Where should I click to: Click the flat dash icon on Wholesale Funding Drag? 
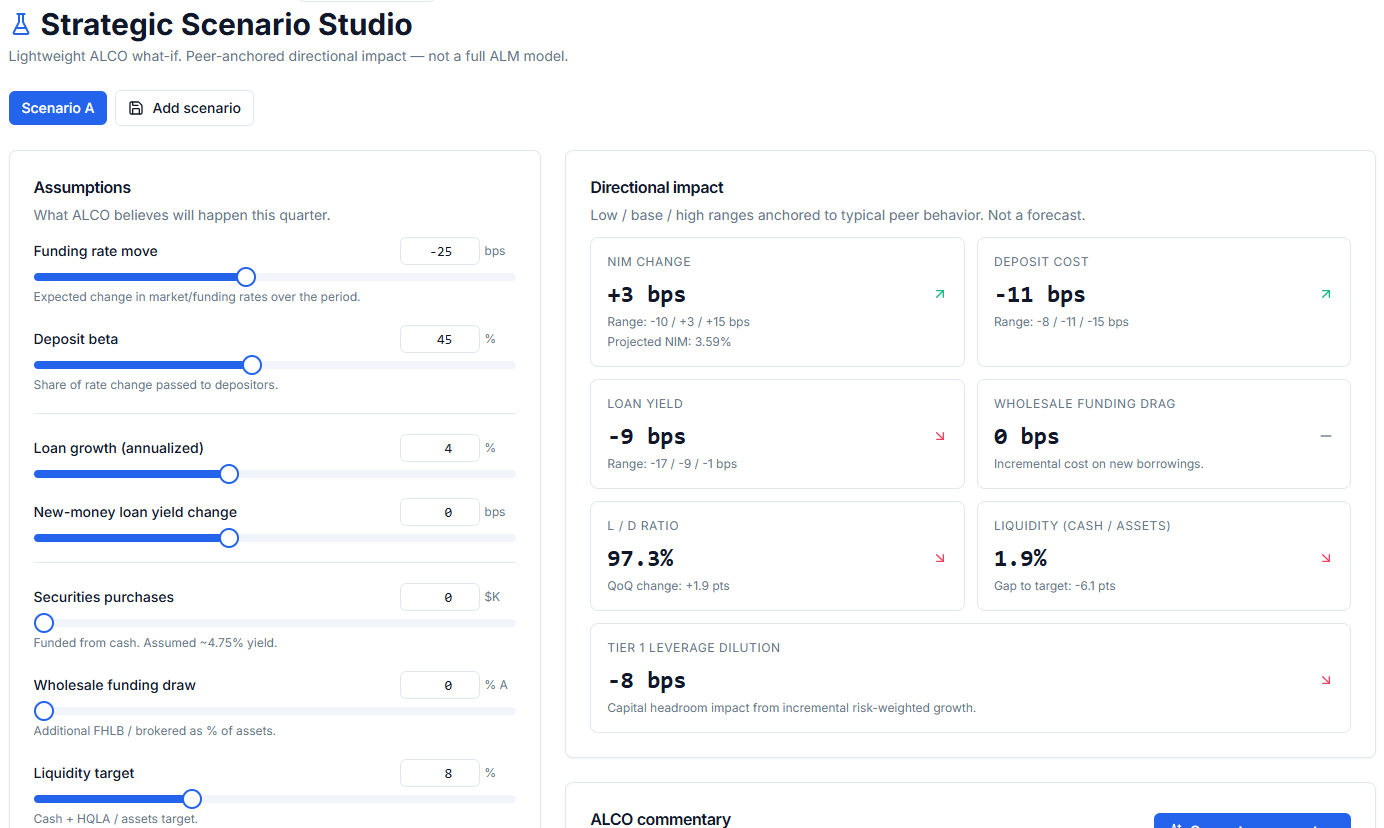[x=1326, y=436]
